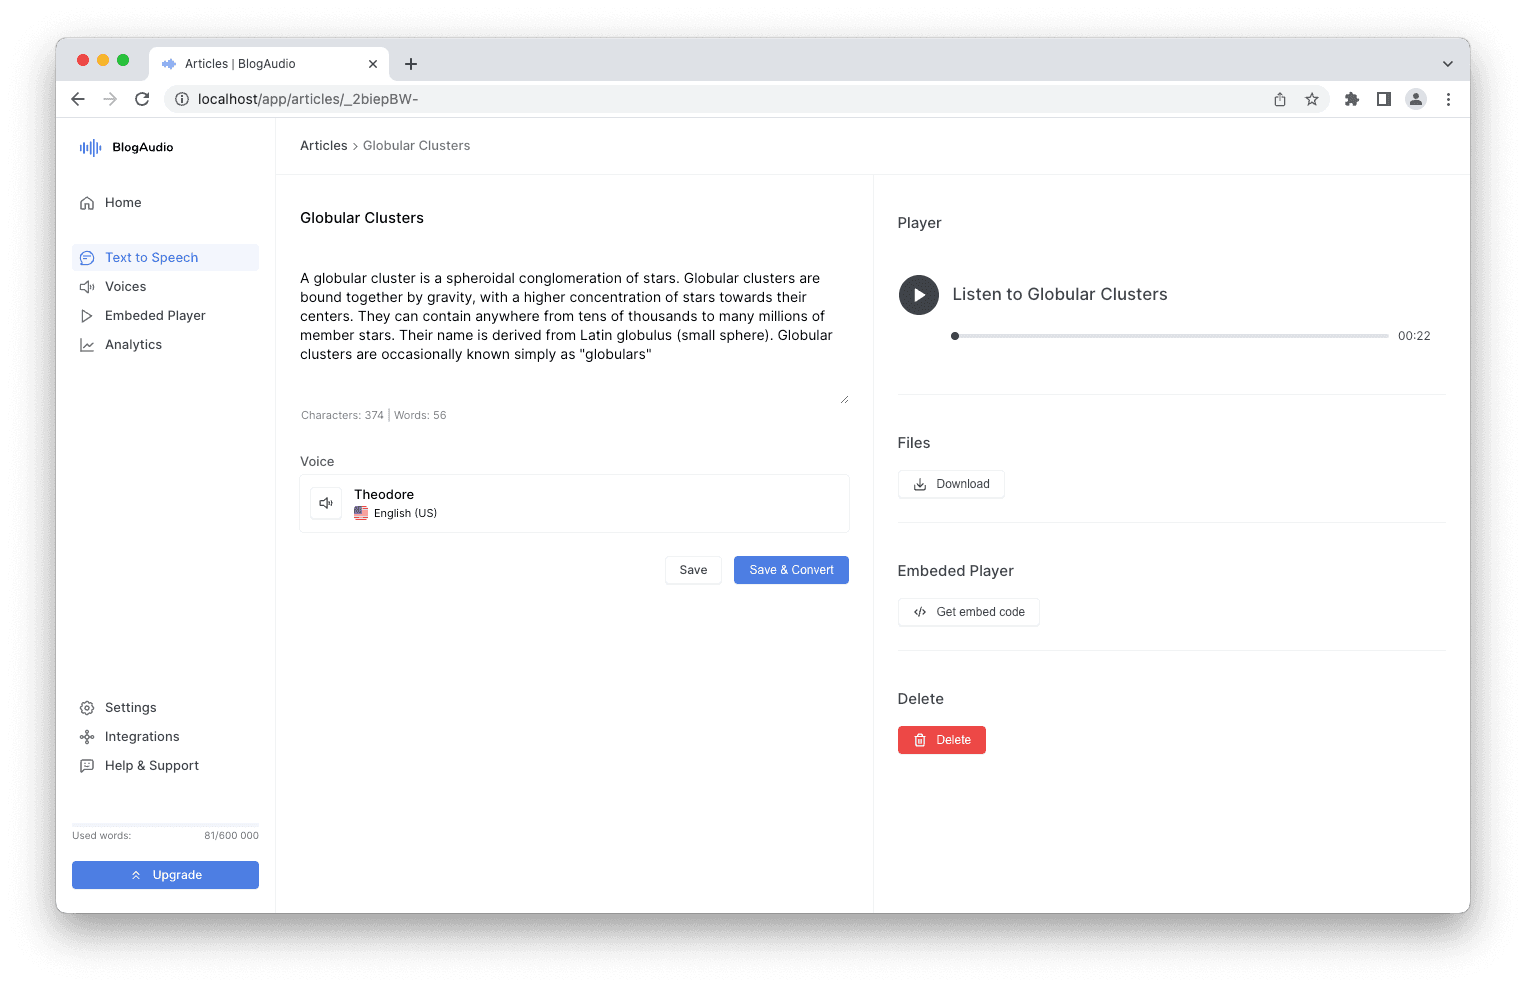Open Help & Support

point(151,766)
